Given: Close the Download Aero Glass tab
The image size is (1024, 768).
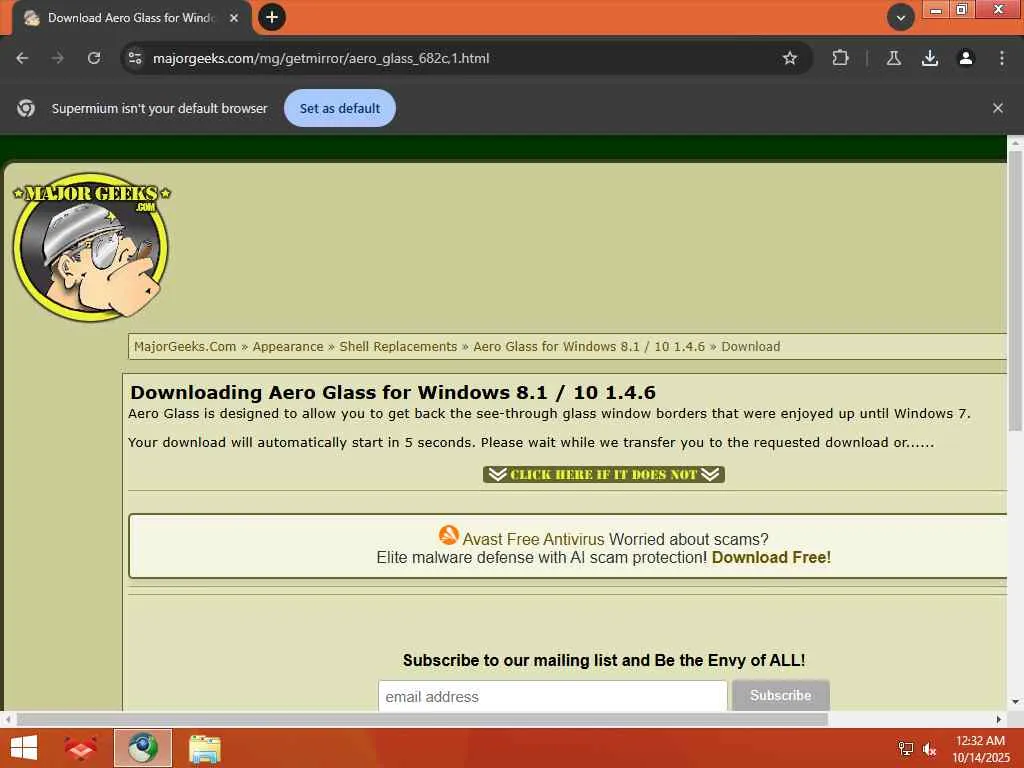Looking at the screenshot, I should pos(234,18).
